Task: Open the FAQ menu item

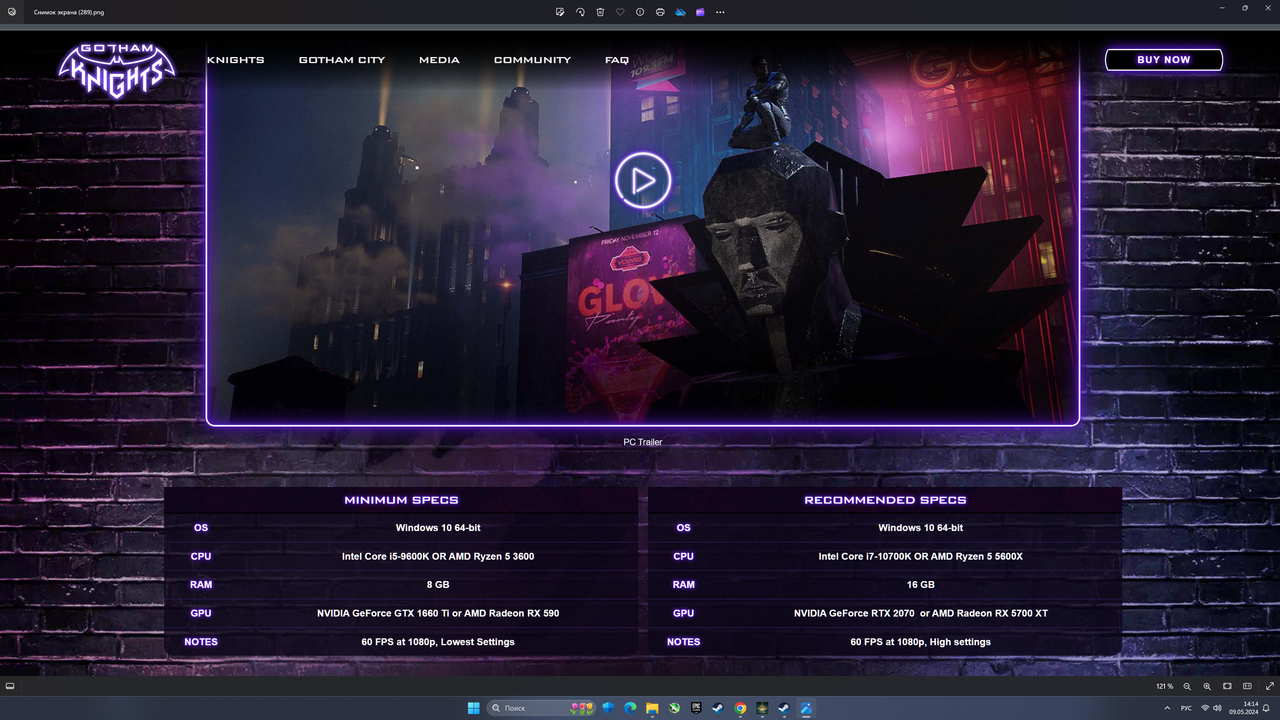Action: click(x=617, y=60)
